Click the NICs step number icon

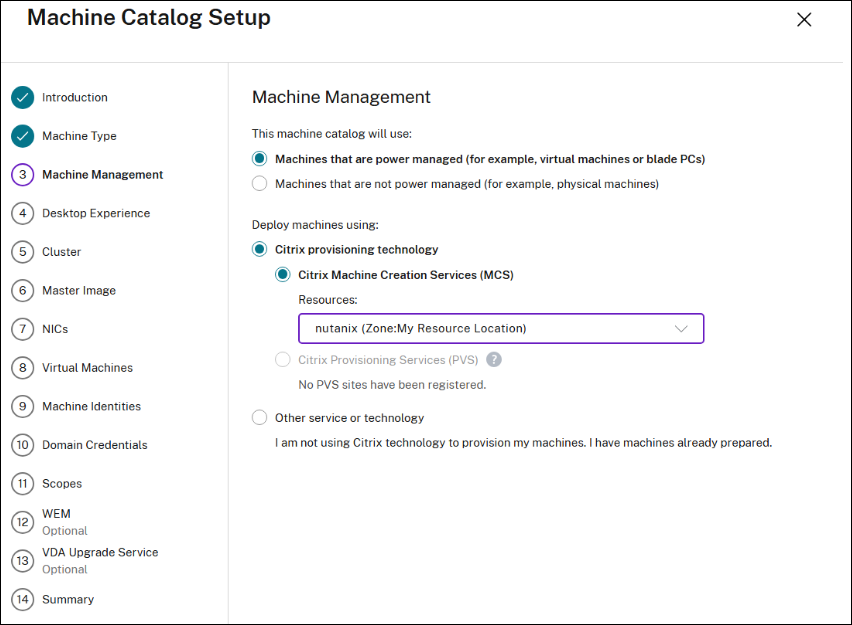point(23,329)
